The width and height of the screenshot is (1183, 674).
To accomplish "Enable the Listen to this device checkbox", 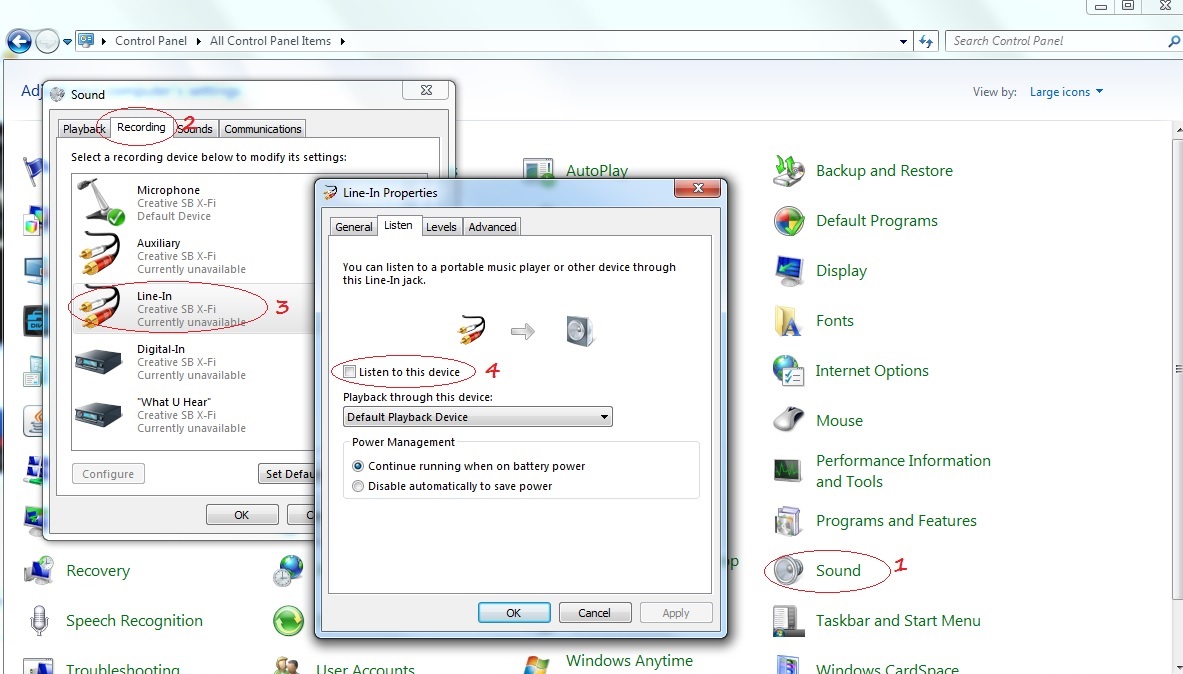I will 349,372.
